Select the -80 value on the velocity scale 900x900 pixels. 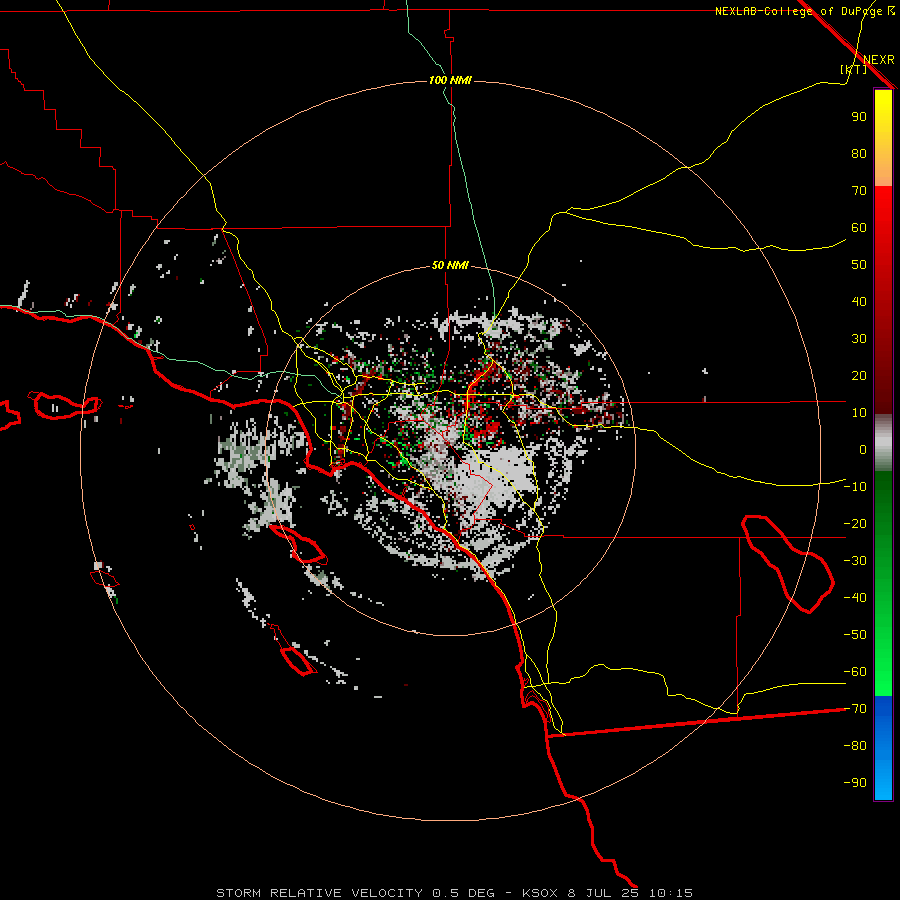[855, 746]
